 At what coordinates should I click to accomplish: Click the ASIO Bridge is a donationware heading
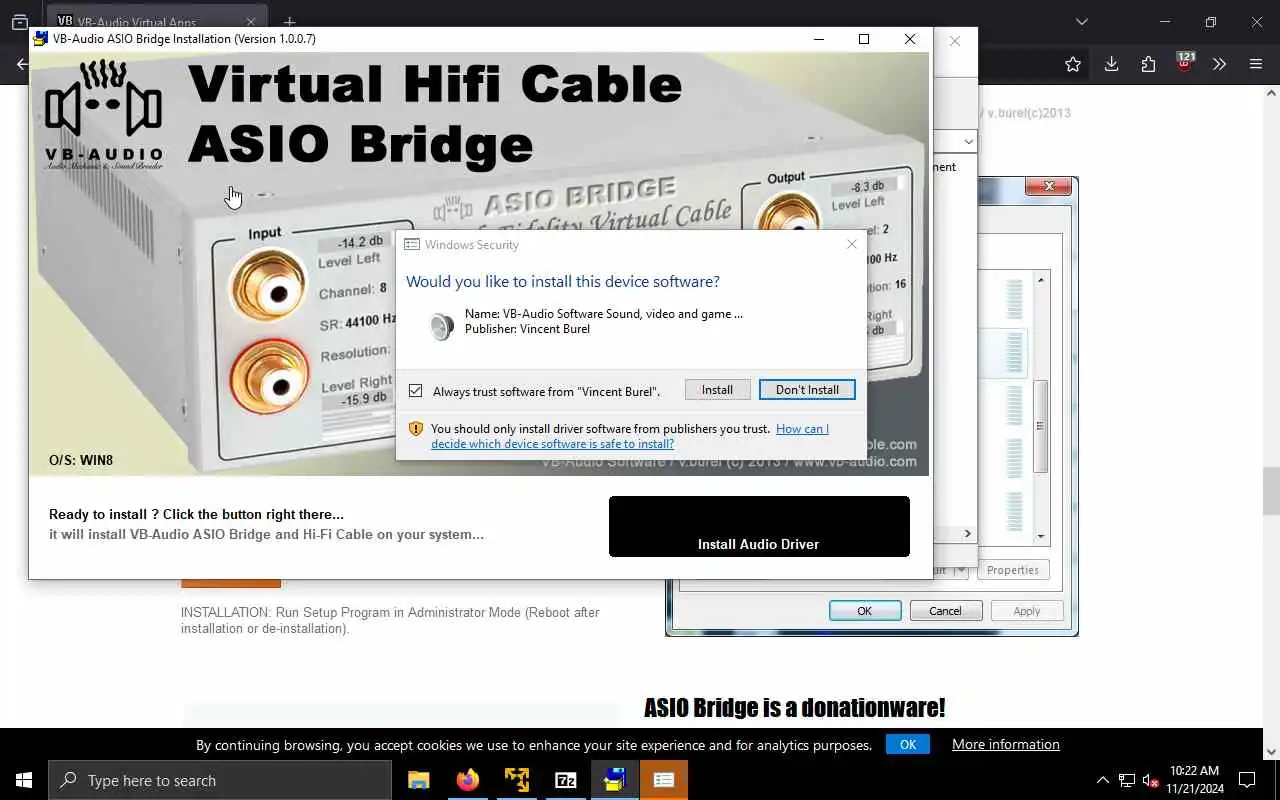click(x=794, y=708)
